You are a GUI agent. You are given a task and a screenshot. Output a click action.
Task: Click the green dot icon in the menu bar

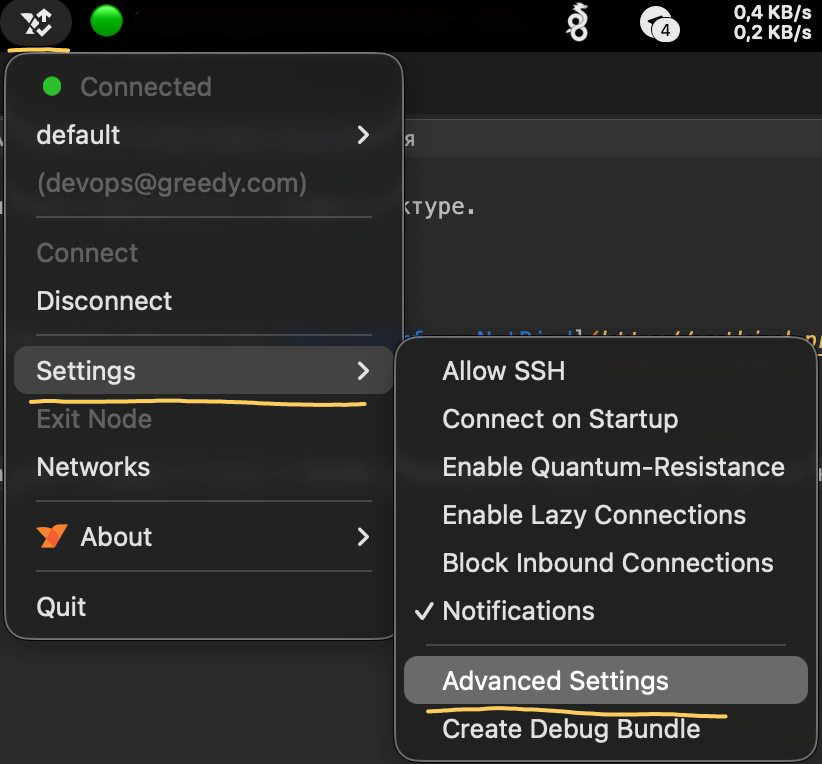click(x=106, y=19)
